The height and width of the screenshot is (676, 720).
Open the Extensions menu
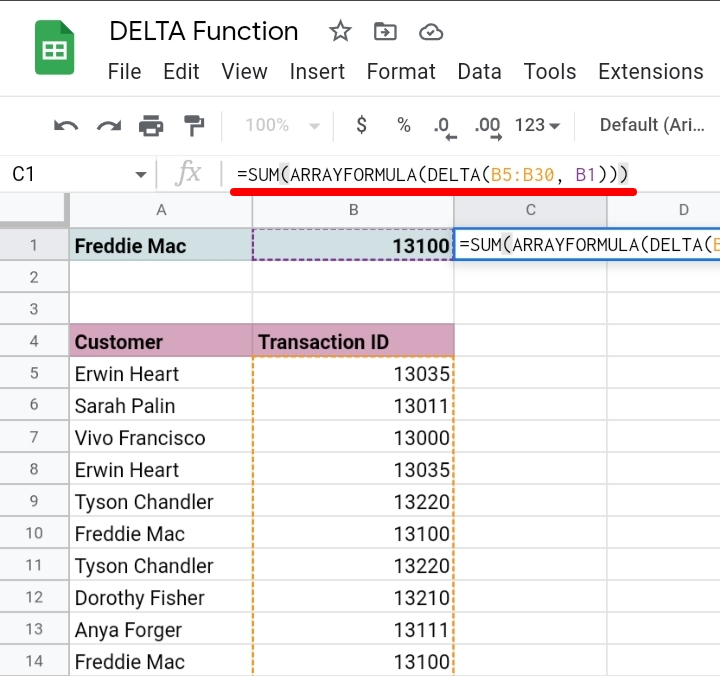651,72
